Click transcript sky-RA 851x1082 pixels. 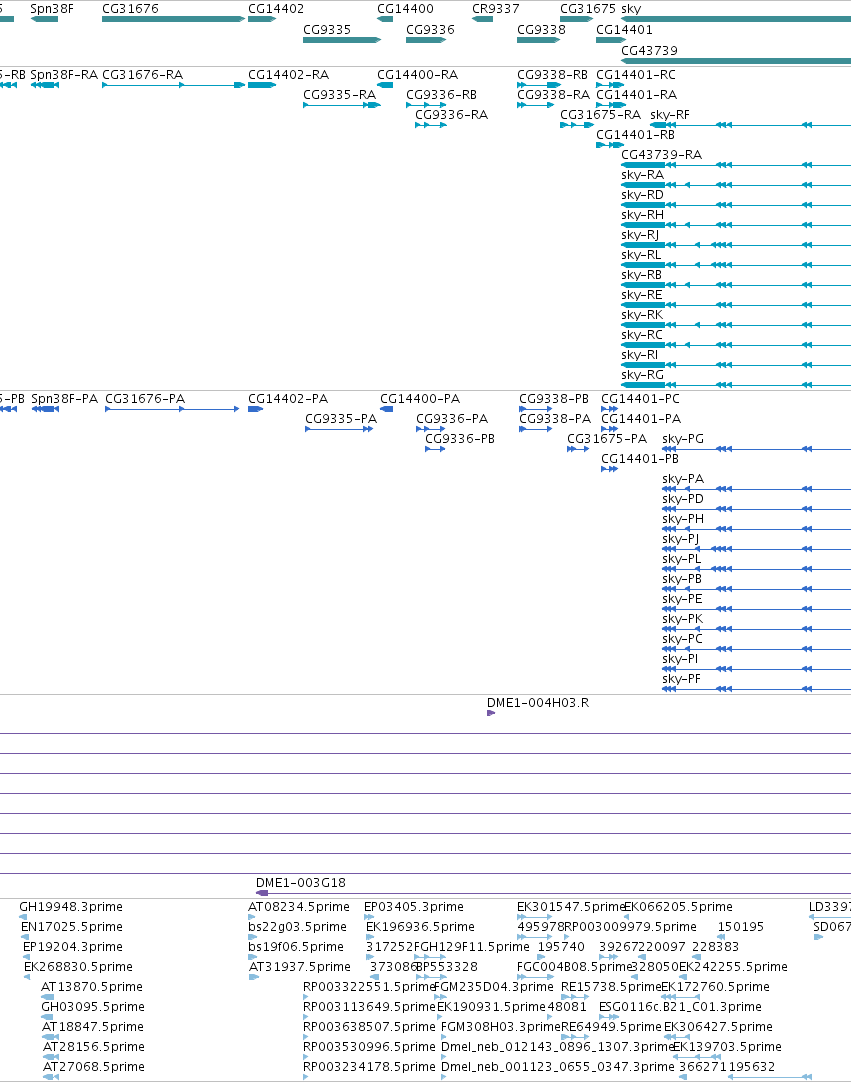click(x=643, y=175)
